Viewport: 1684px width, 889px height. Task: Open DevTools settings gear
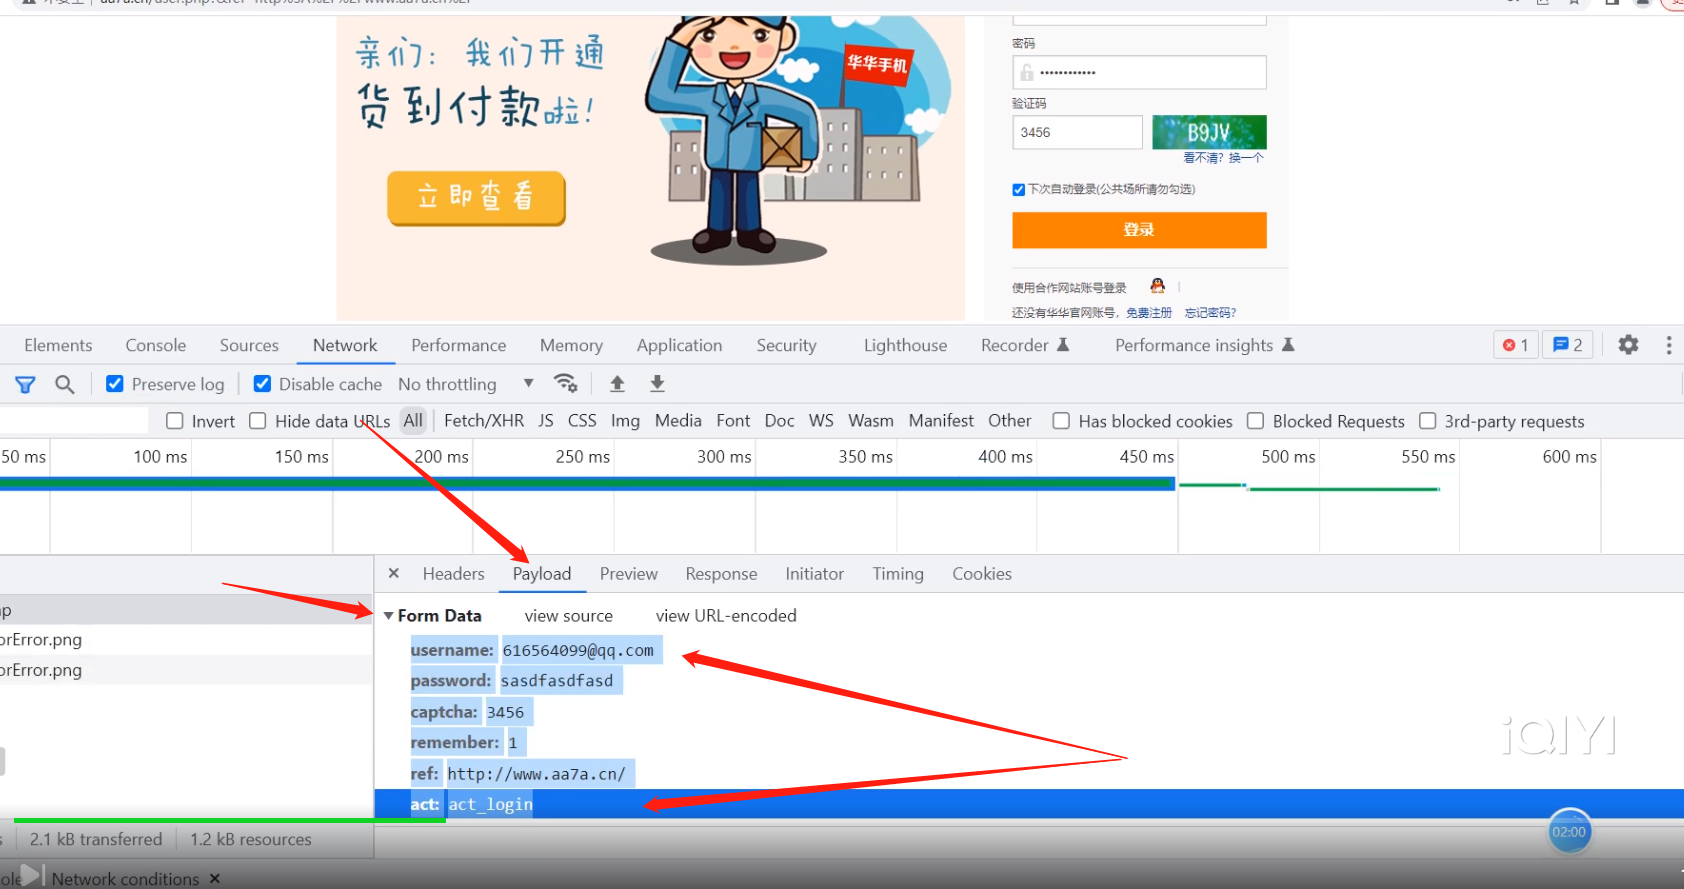pyautogui.click(x=1628, y=345)
